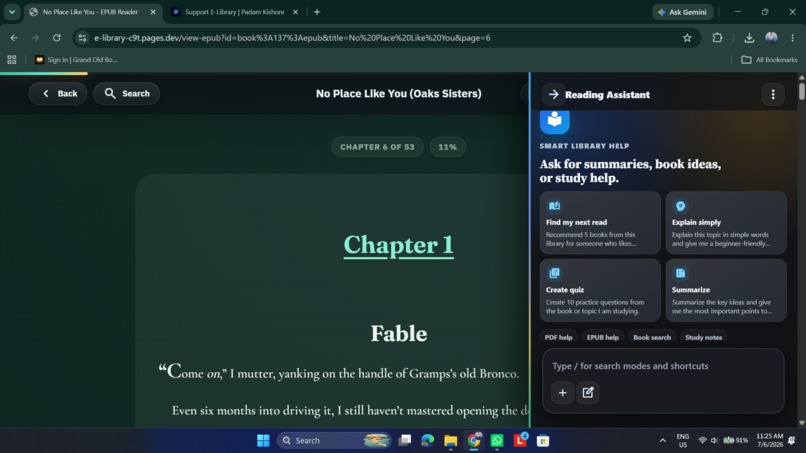This screenshot has width=806, height=453.
Task: Click the Explain simply lightbulb icon
Action: tap(680, 206)
